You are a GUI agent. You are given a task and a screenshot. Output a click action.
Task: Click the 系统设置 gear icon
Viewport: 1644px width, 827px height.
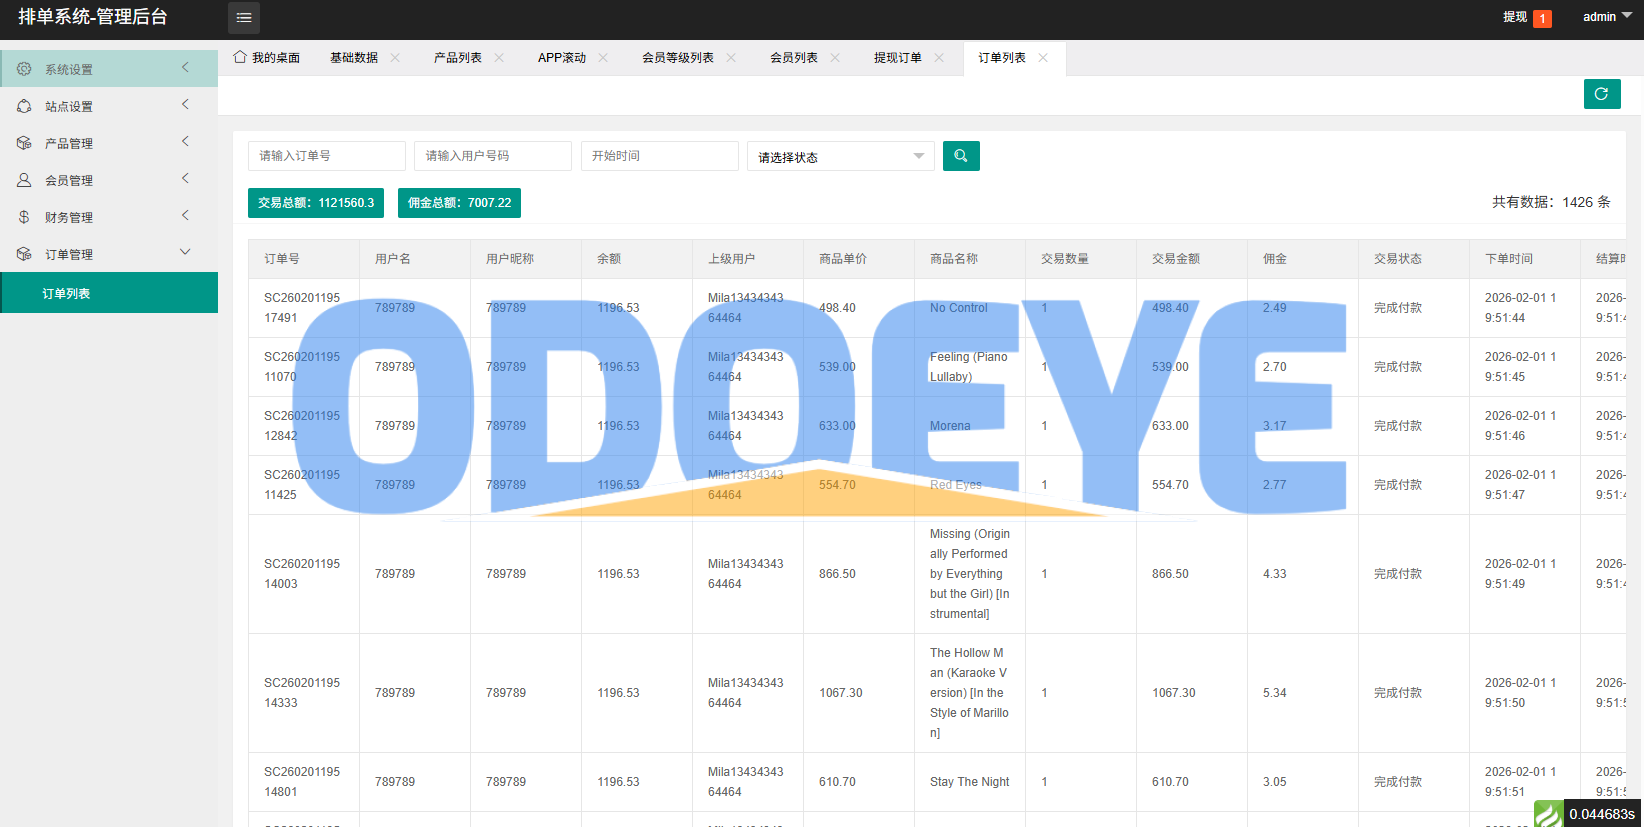click(24, 69)
